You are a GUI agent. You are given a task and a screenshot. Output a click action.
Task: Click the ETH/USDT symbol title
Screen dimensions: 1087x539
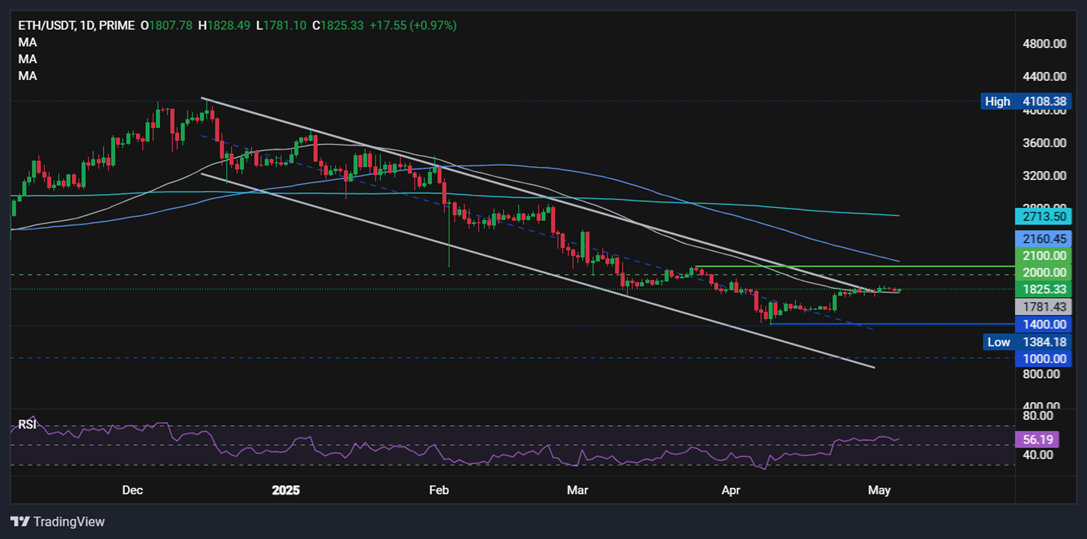pos(45,25)
